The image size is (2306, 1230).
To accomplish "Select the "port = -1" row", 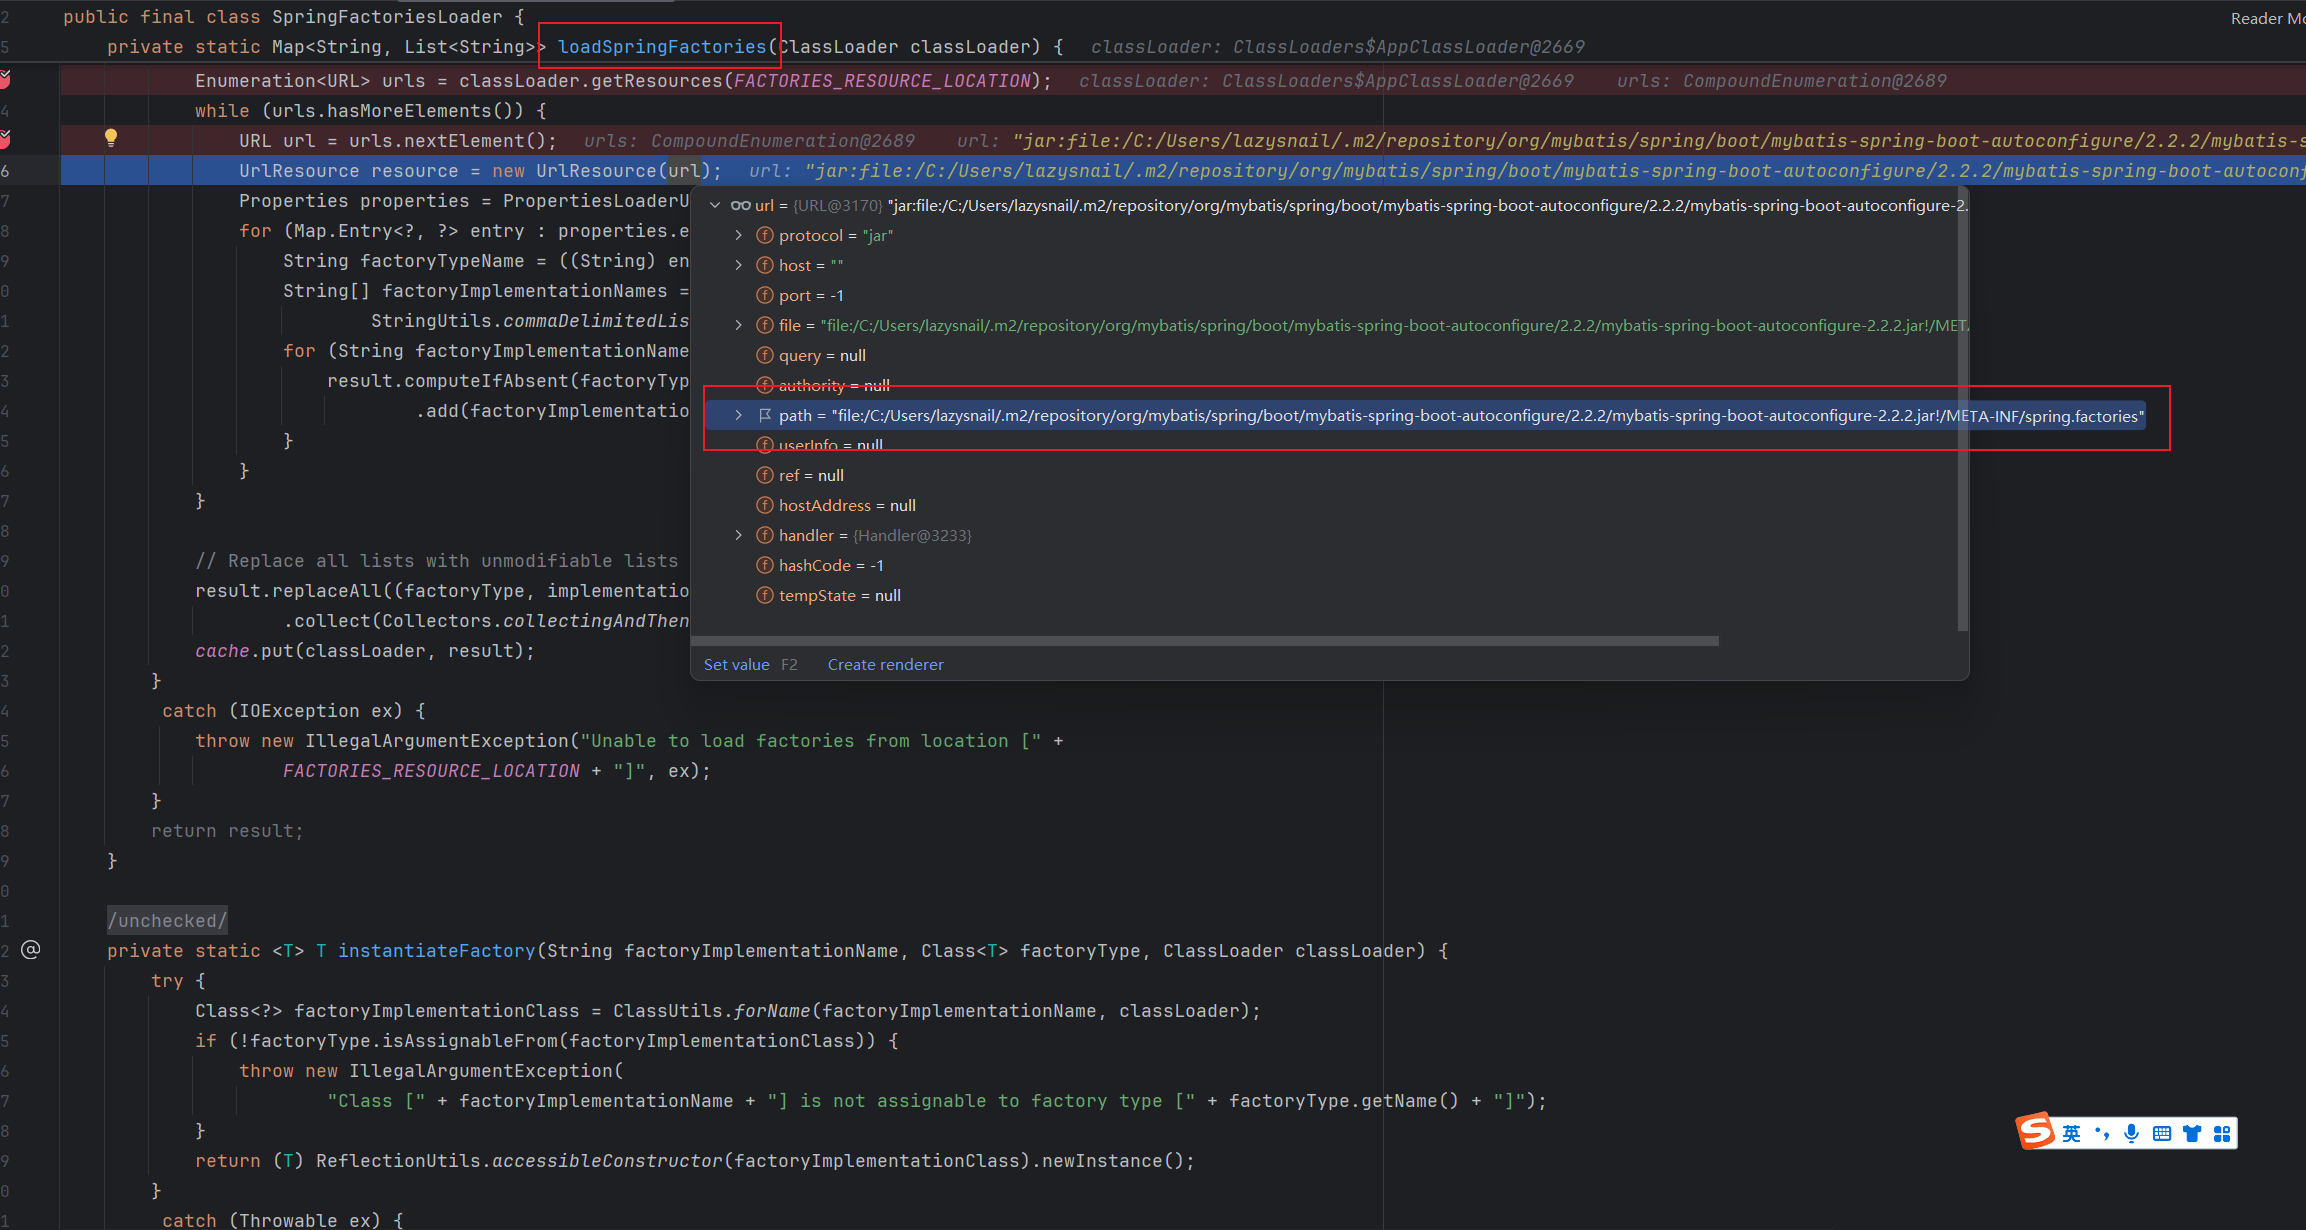I will [x=1324, y=296].
